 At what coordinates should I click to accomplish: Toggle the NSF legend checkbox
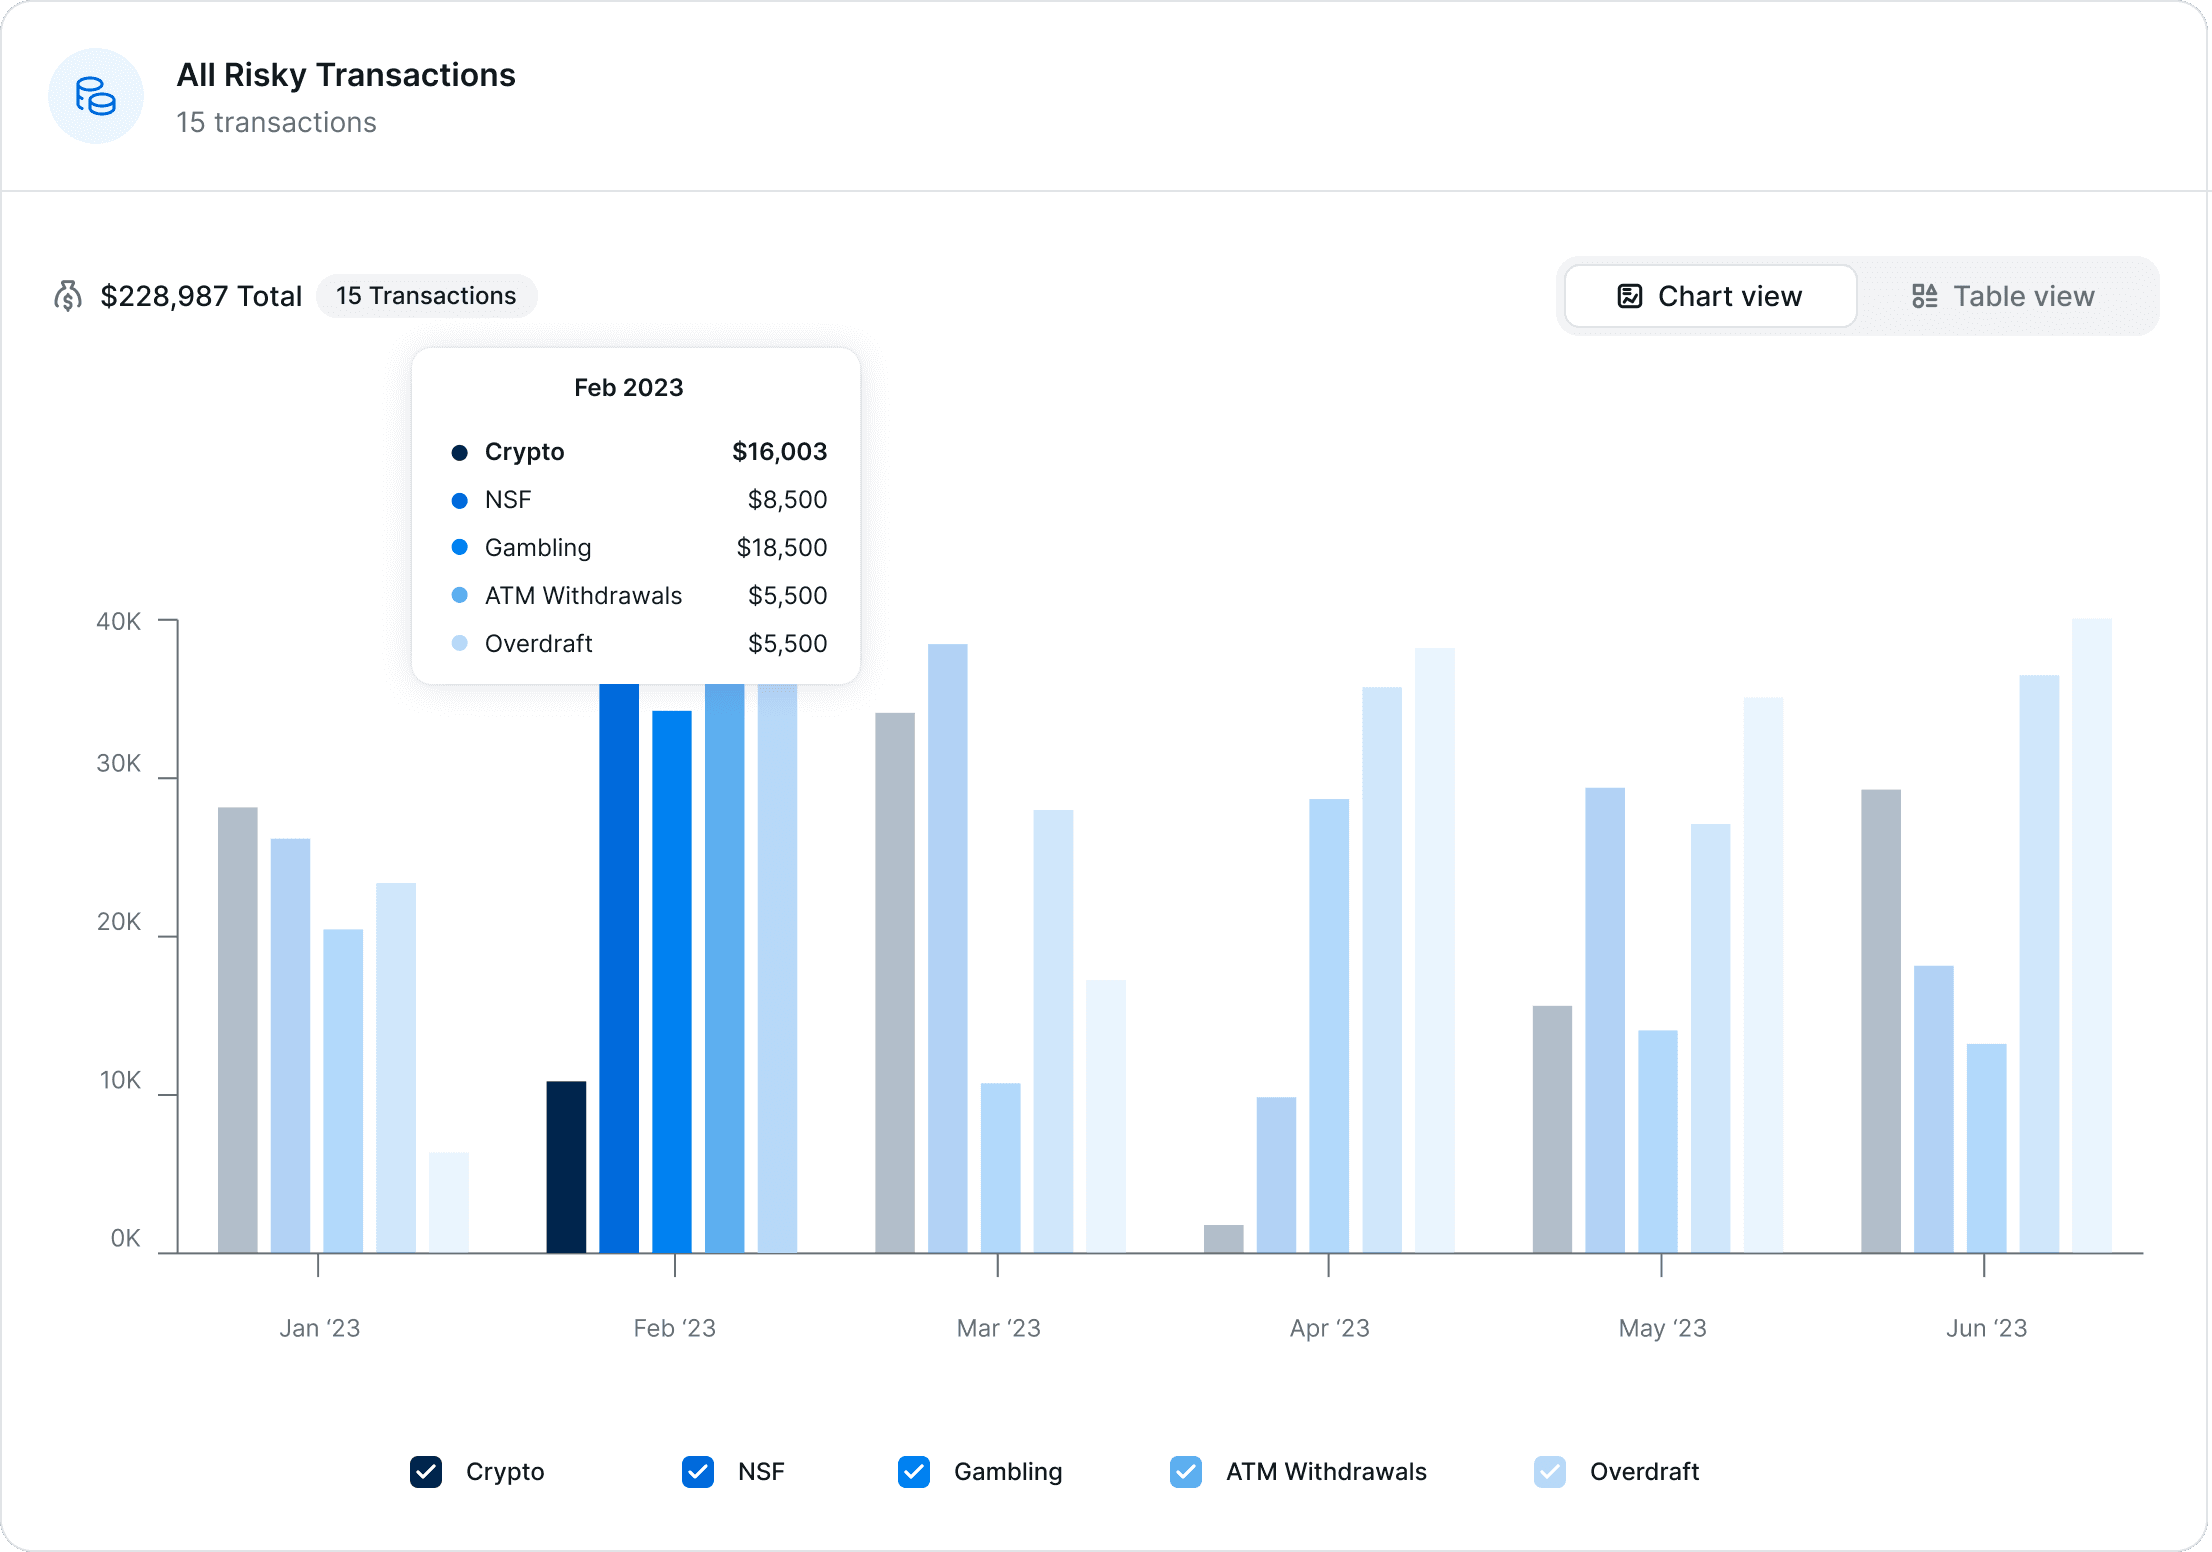pos(697,1471)
